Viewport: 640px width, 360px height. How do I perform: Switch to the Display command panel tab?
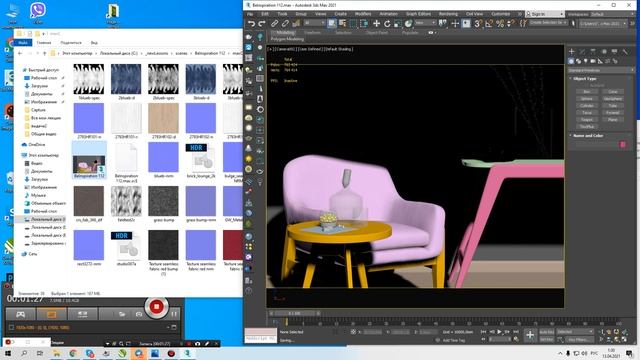click(x=614, y=51)
